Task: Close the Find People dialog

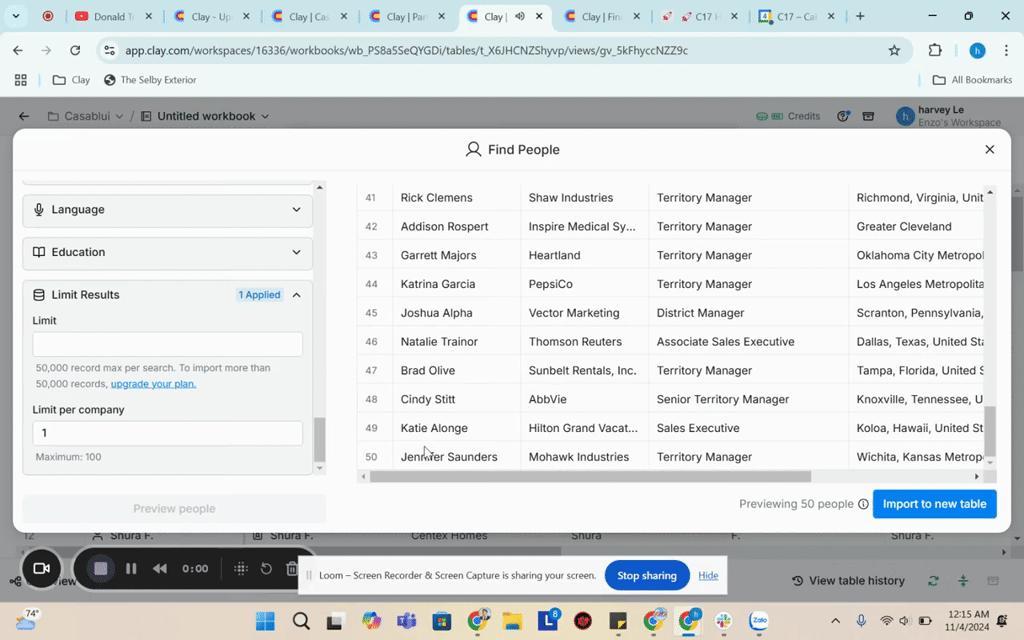Action: click(989, 149)
